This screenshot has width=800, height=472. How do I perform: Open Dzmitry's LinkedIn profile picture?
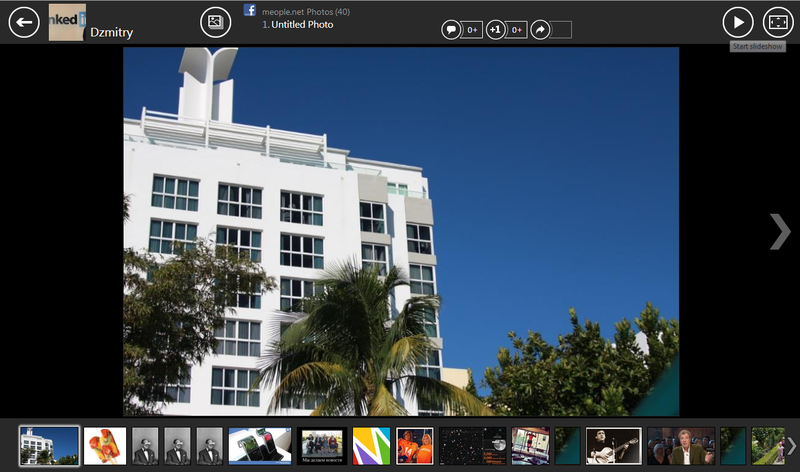67,22
